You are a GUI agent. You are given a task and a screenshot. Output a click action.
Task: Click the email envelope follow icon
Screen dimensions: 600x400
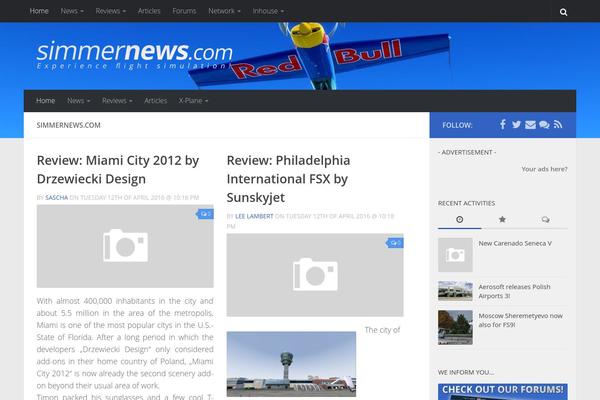point(530,125)
